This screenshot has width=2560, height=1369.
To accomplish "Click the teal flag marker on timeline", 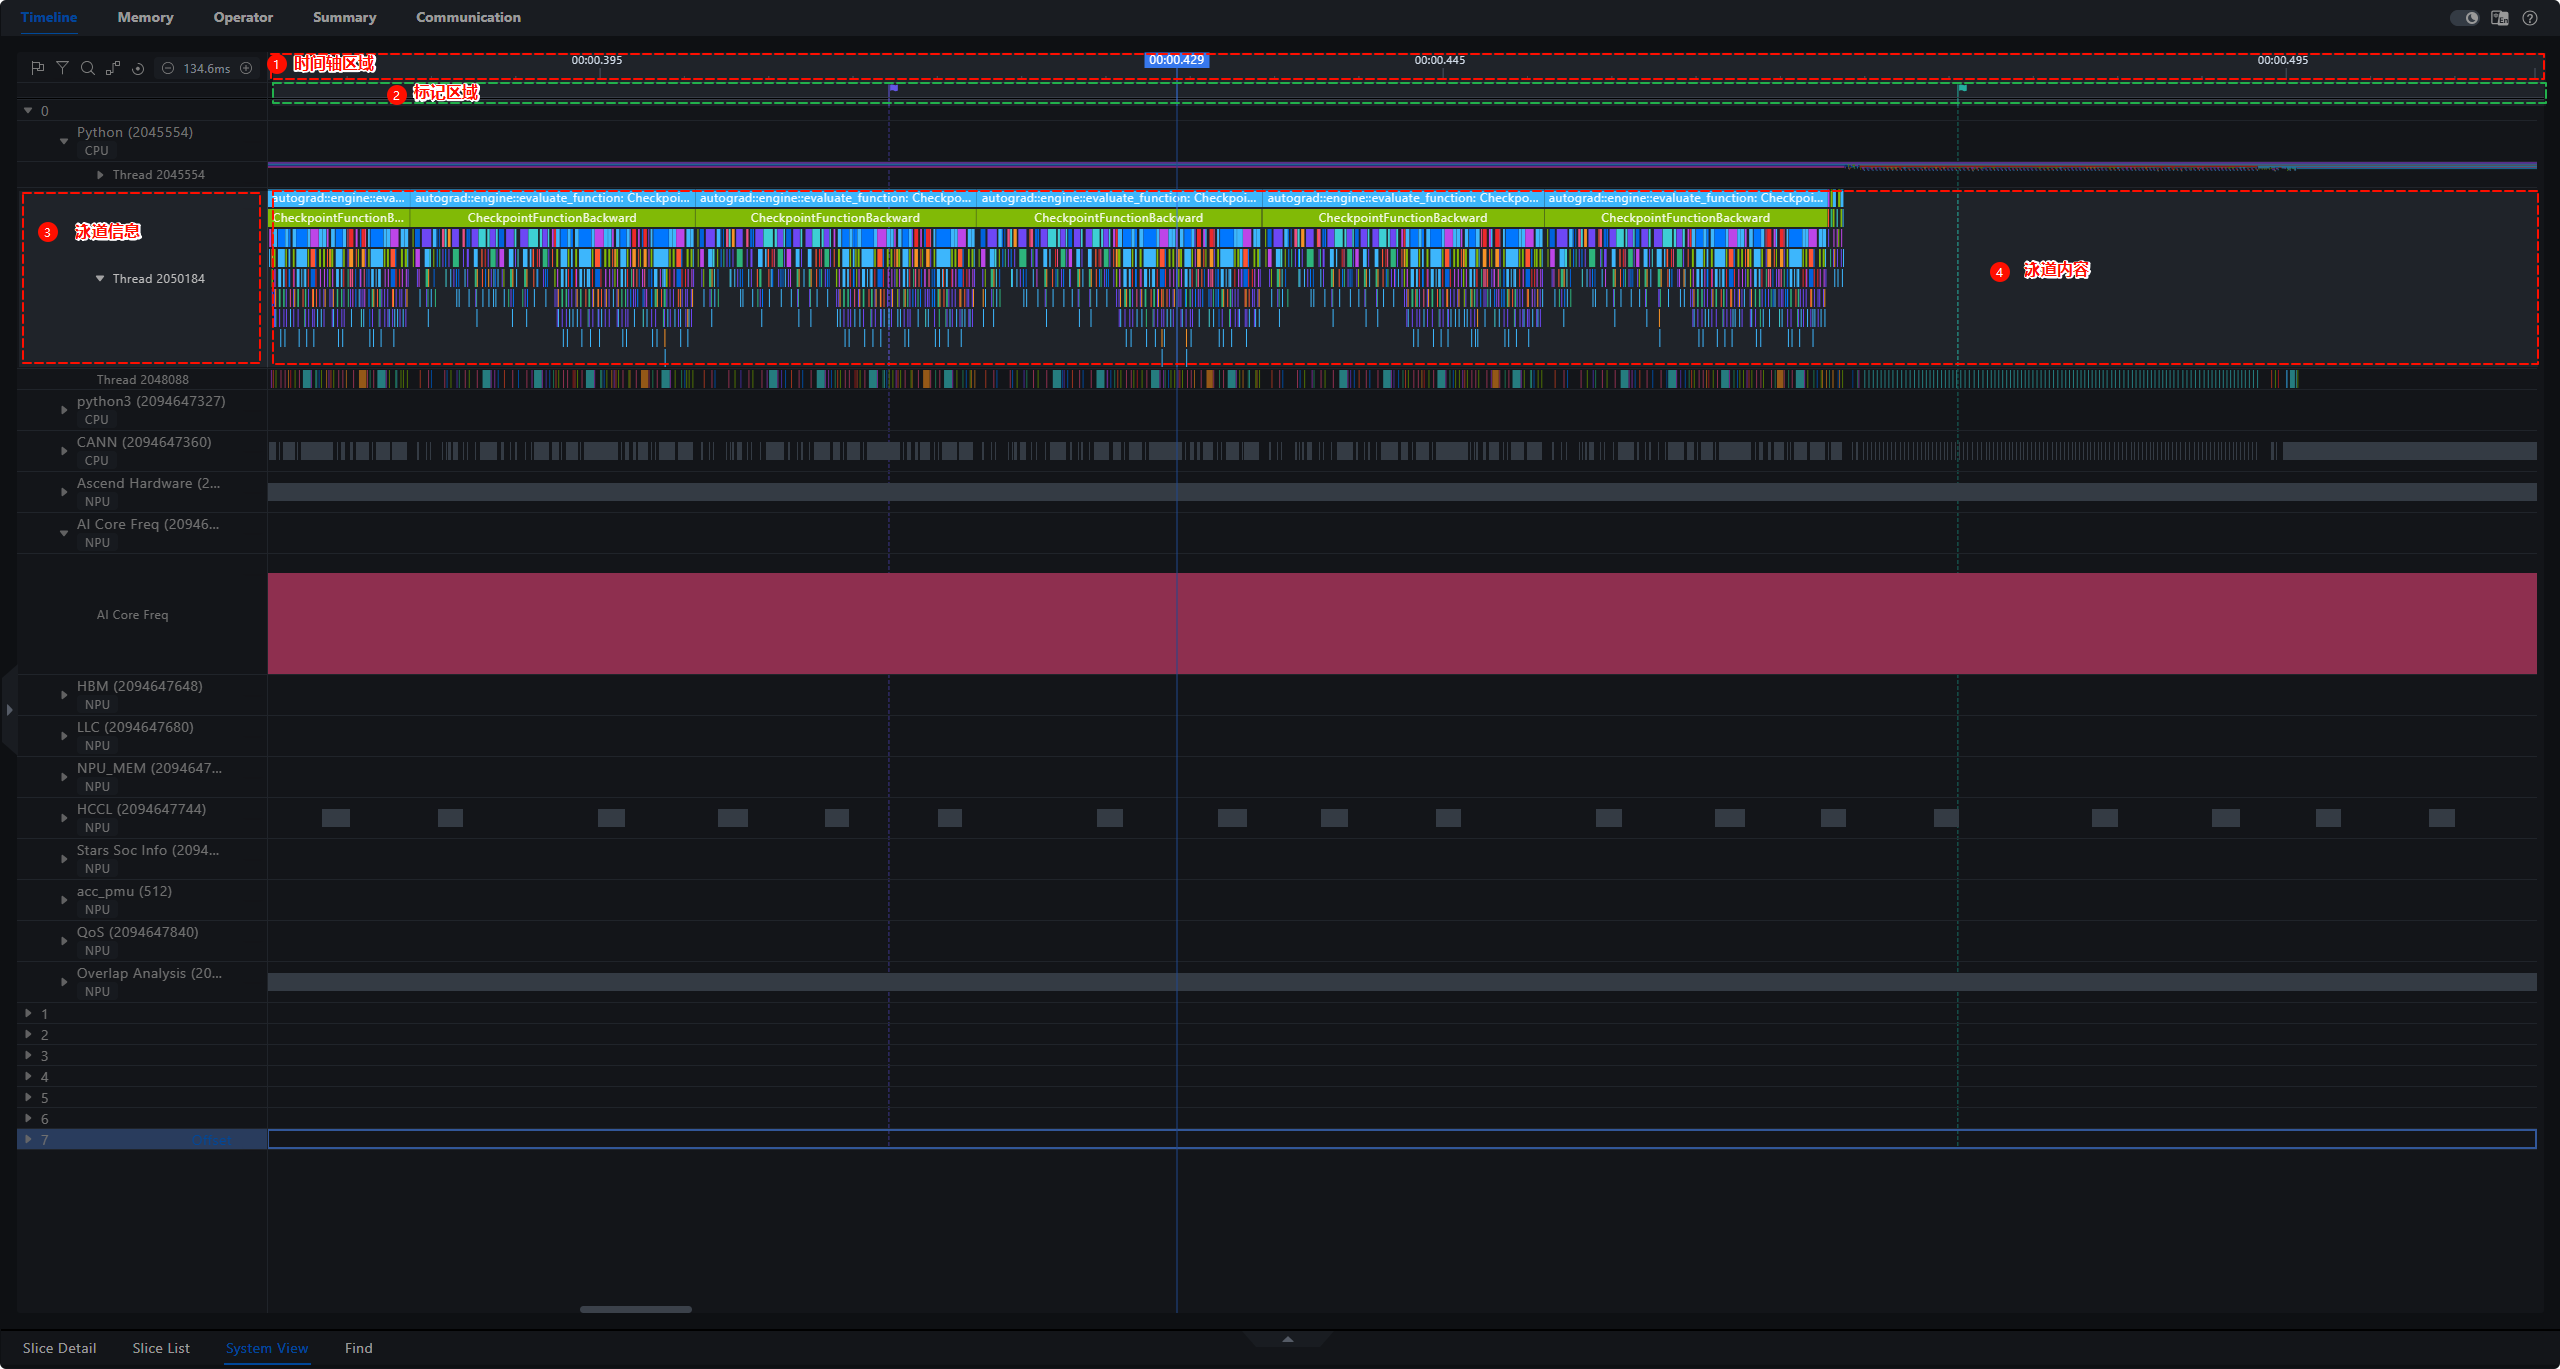I will [1962, 89].
